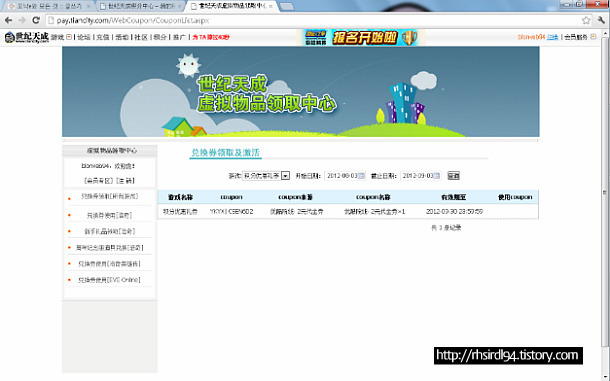Open 会员服务 at top right
610x381 pixels.
[576, 37]
